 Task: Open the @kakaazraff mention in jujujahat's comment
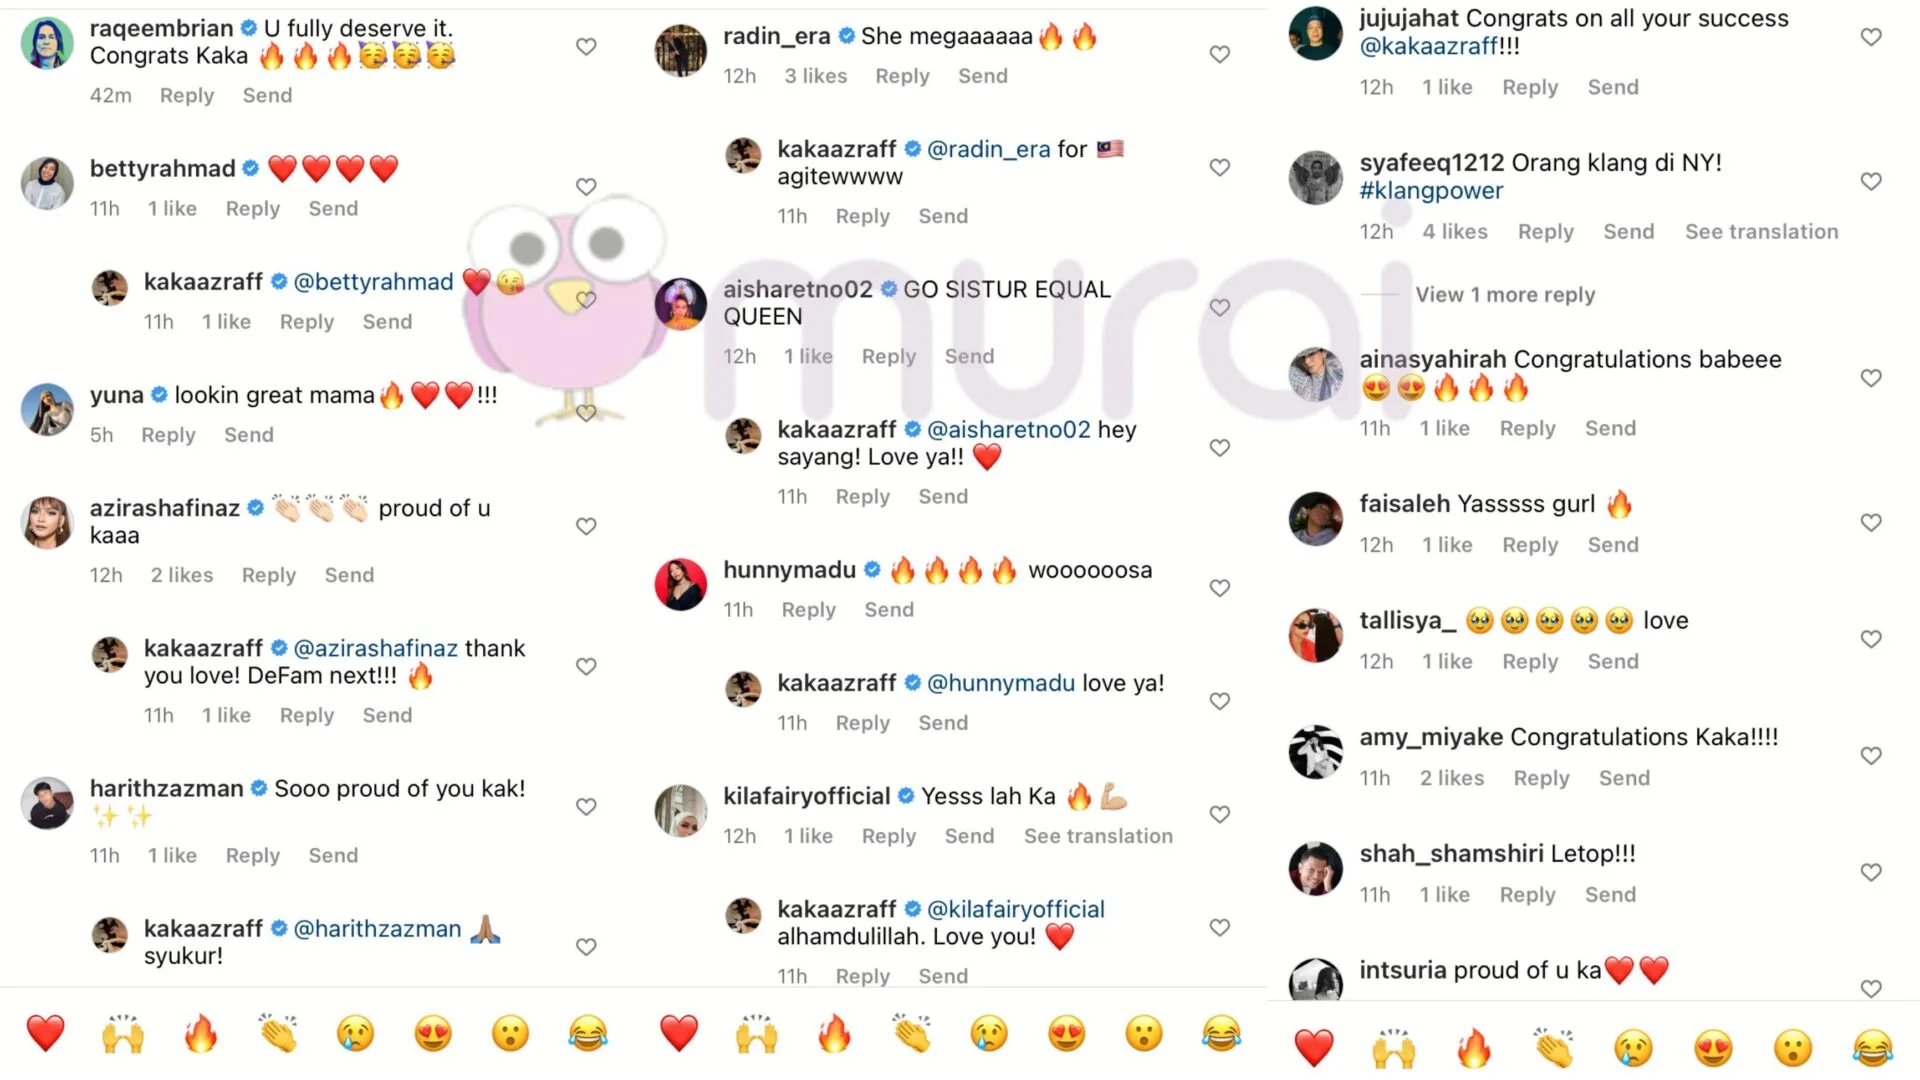pos(1428,46)
